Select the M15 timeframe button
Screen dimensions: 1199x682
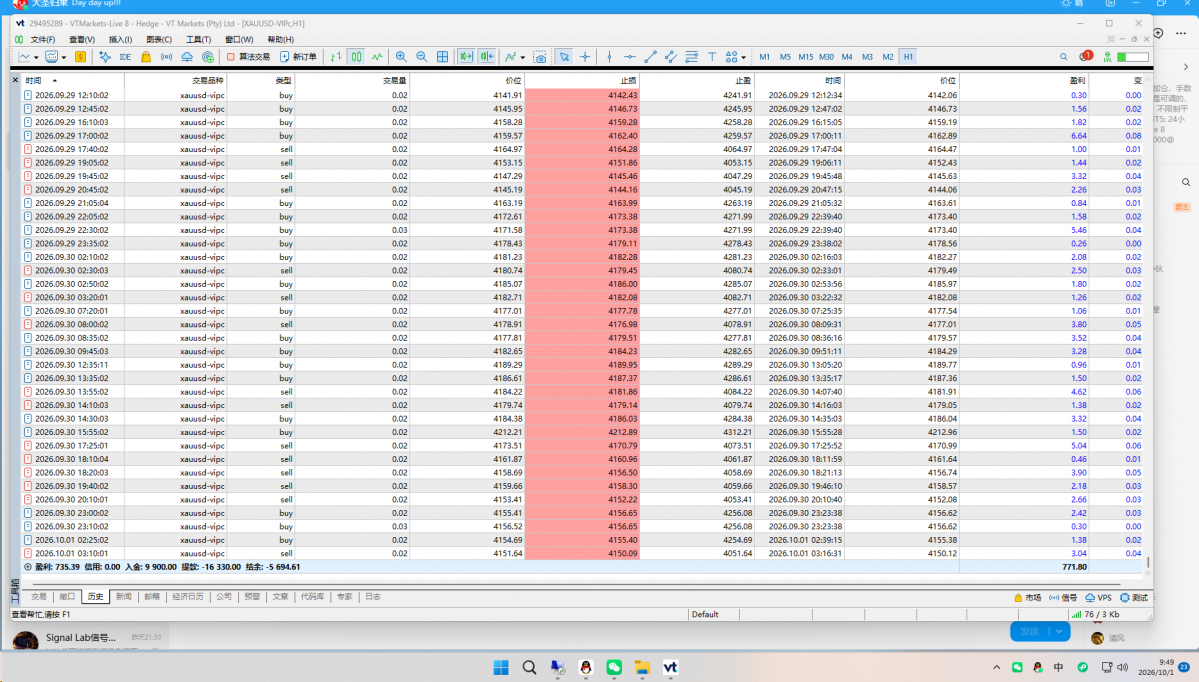point(805,57)
